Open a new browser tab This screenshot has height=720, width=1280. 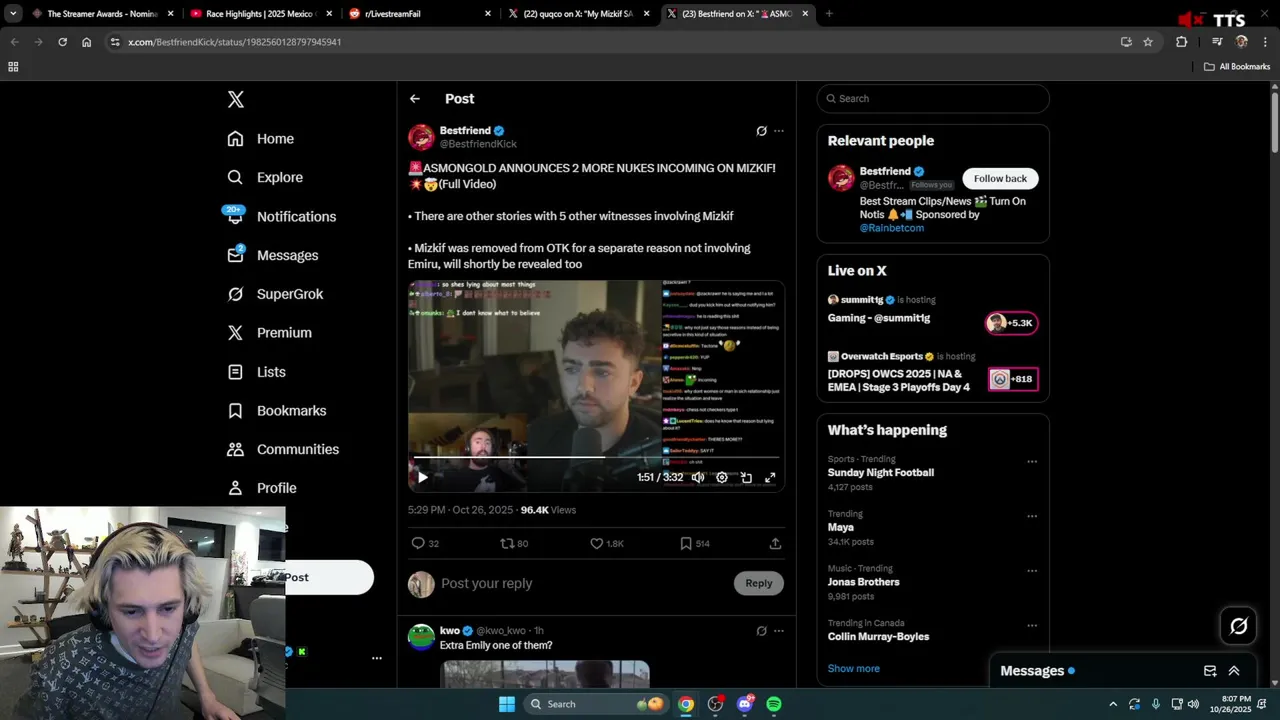pyautogui.click(x=829, y=14)
